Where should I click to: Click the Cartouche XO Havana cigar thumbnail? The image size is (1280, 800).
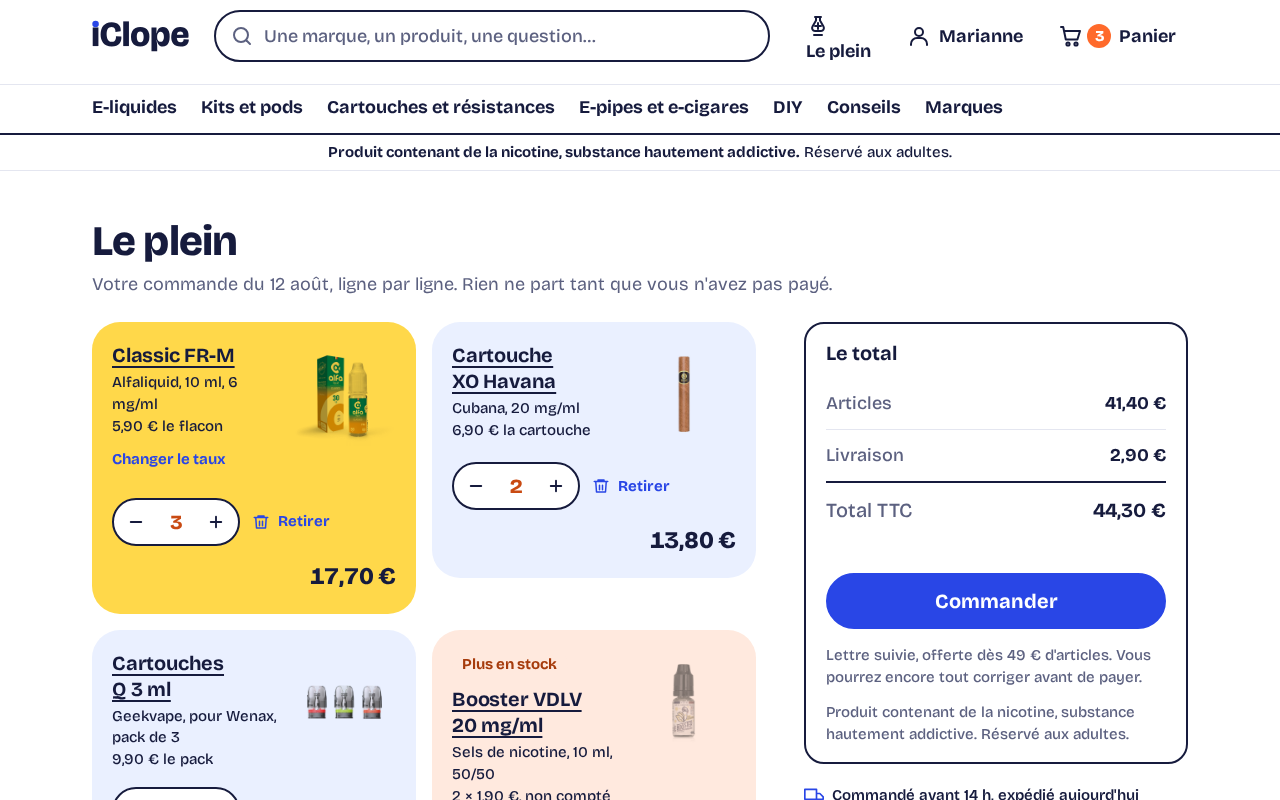tap(684, 394)
